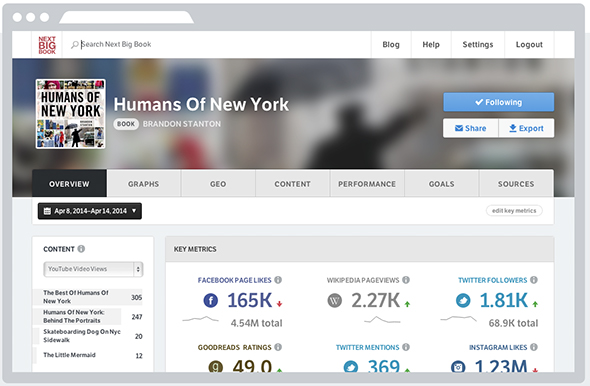
Task: Open info icon next to CONTENT heading
Action: click(x=81, y=249)
